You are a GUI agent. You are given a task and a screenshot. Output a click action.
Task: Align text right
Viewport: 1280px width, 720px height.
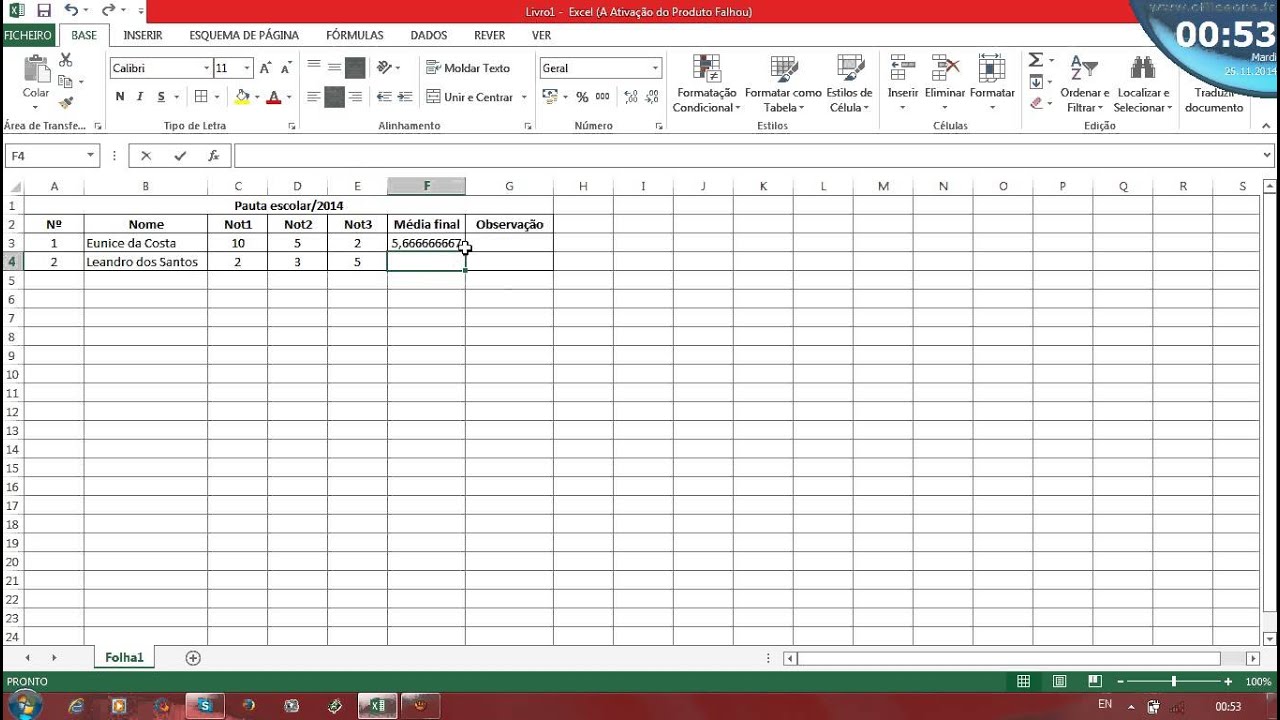355,97
